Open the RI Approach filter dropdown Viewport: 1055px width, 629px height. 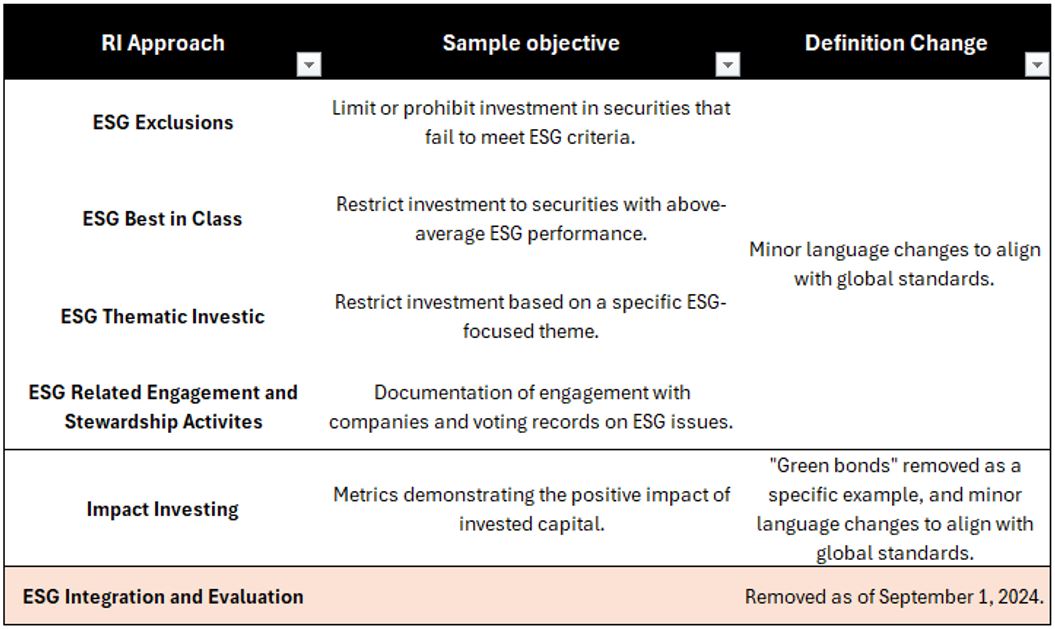coord(310,65)
